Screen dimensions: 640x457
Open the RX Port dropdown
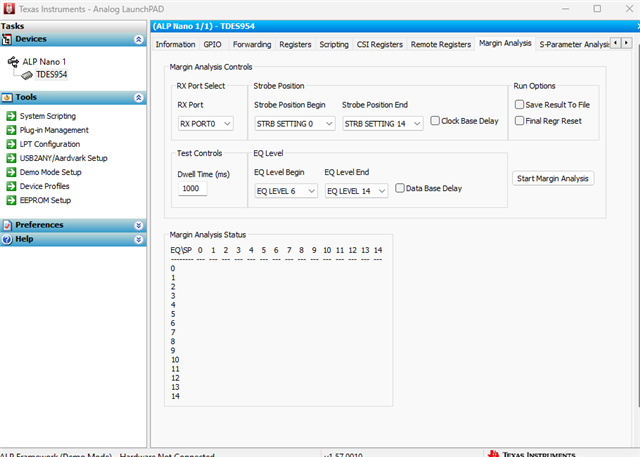click(x=205, y=124)
